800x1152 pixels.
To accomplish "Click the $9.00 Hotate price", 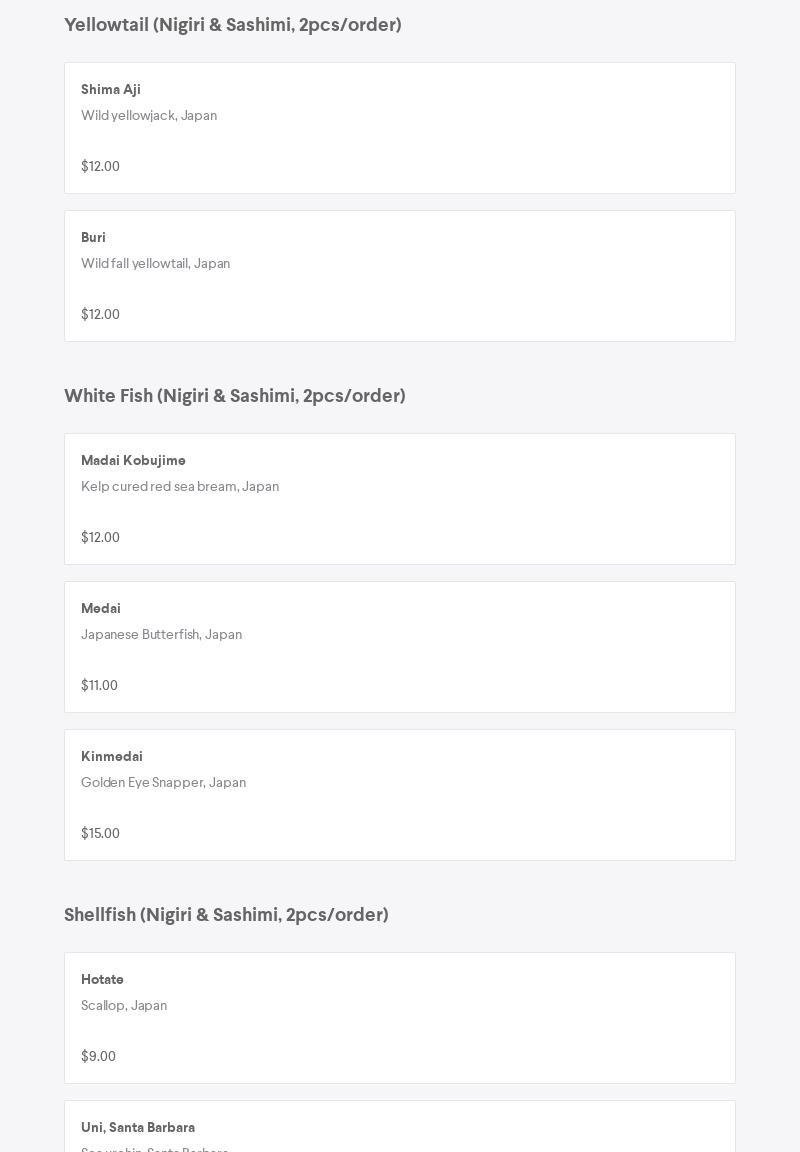I will point(98,1057).
